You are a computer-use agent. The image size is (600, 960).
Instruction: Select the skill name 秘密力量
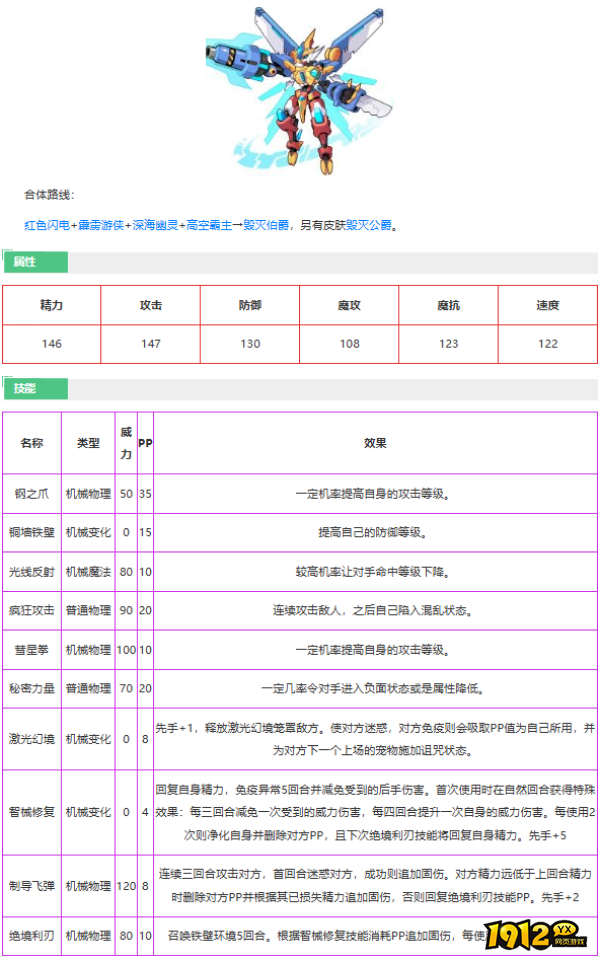click(32, 689)
